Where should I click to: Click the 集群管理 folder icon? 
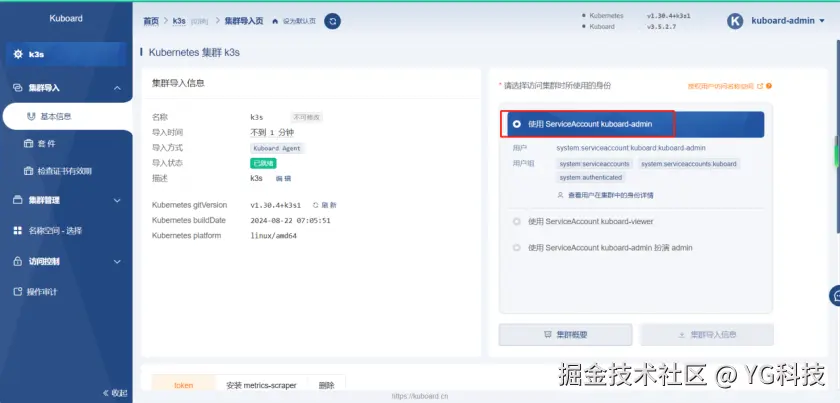pyautogui.click(x=18, y=200)
